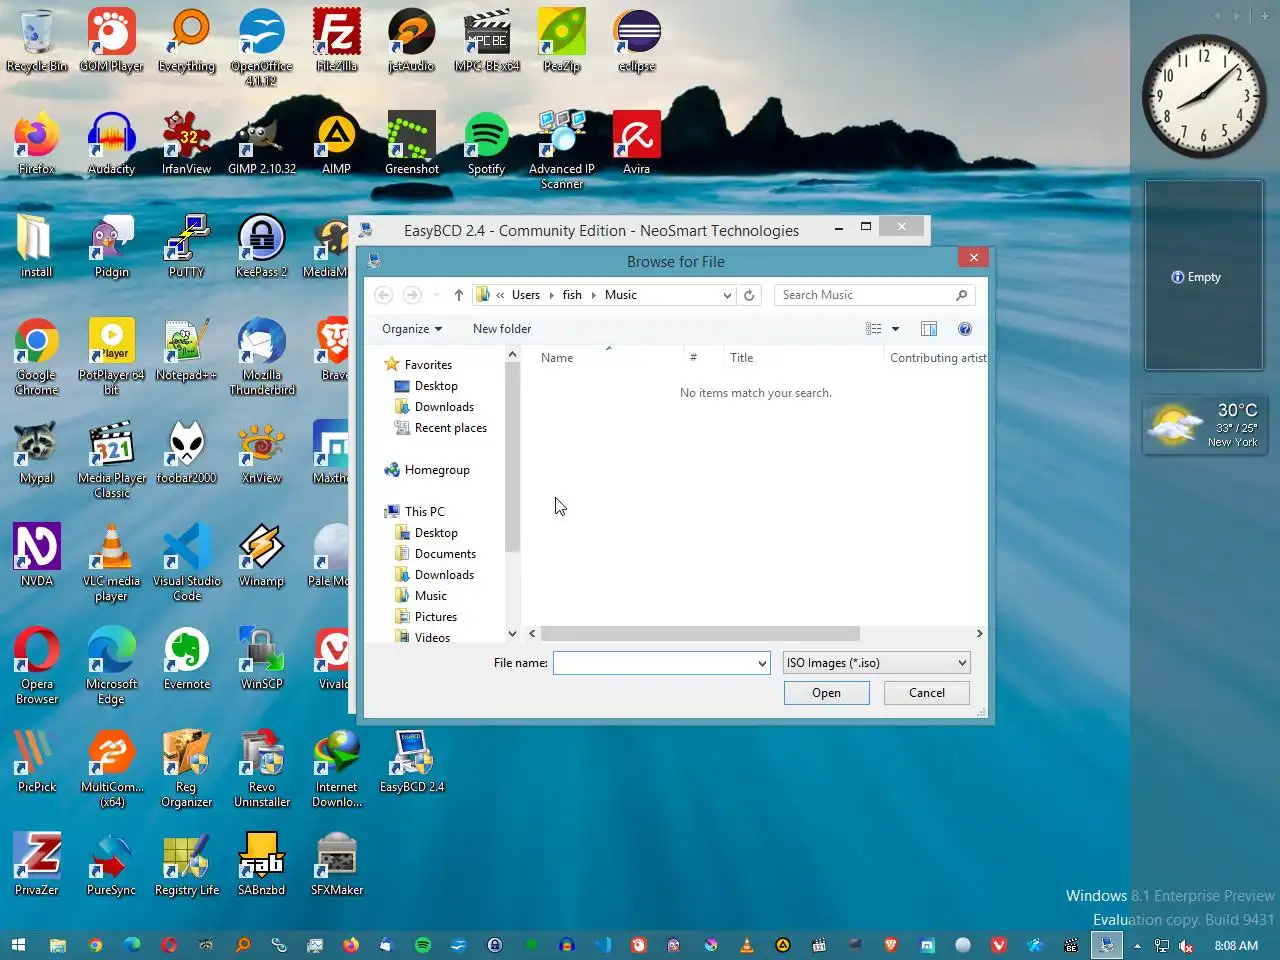Select the EasyBCD 2.4 desktop icon
Image resolution: width=1280 pixels, height=960 pixels.
point(412,762)
